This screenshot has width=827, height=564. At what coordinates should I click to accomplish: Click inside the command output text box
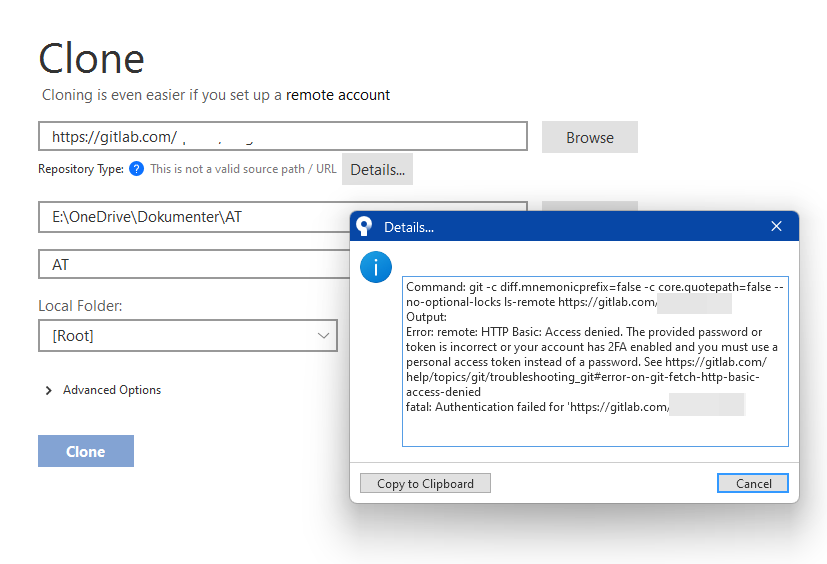pos(595,361)
